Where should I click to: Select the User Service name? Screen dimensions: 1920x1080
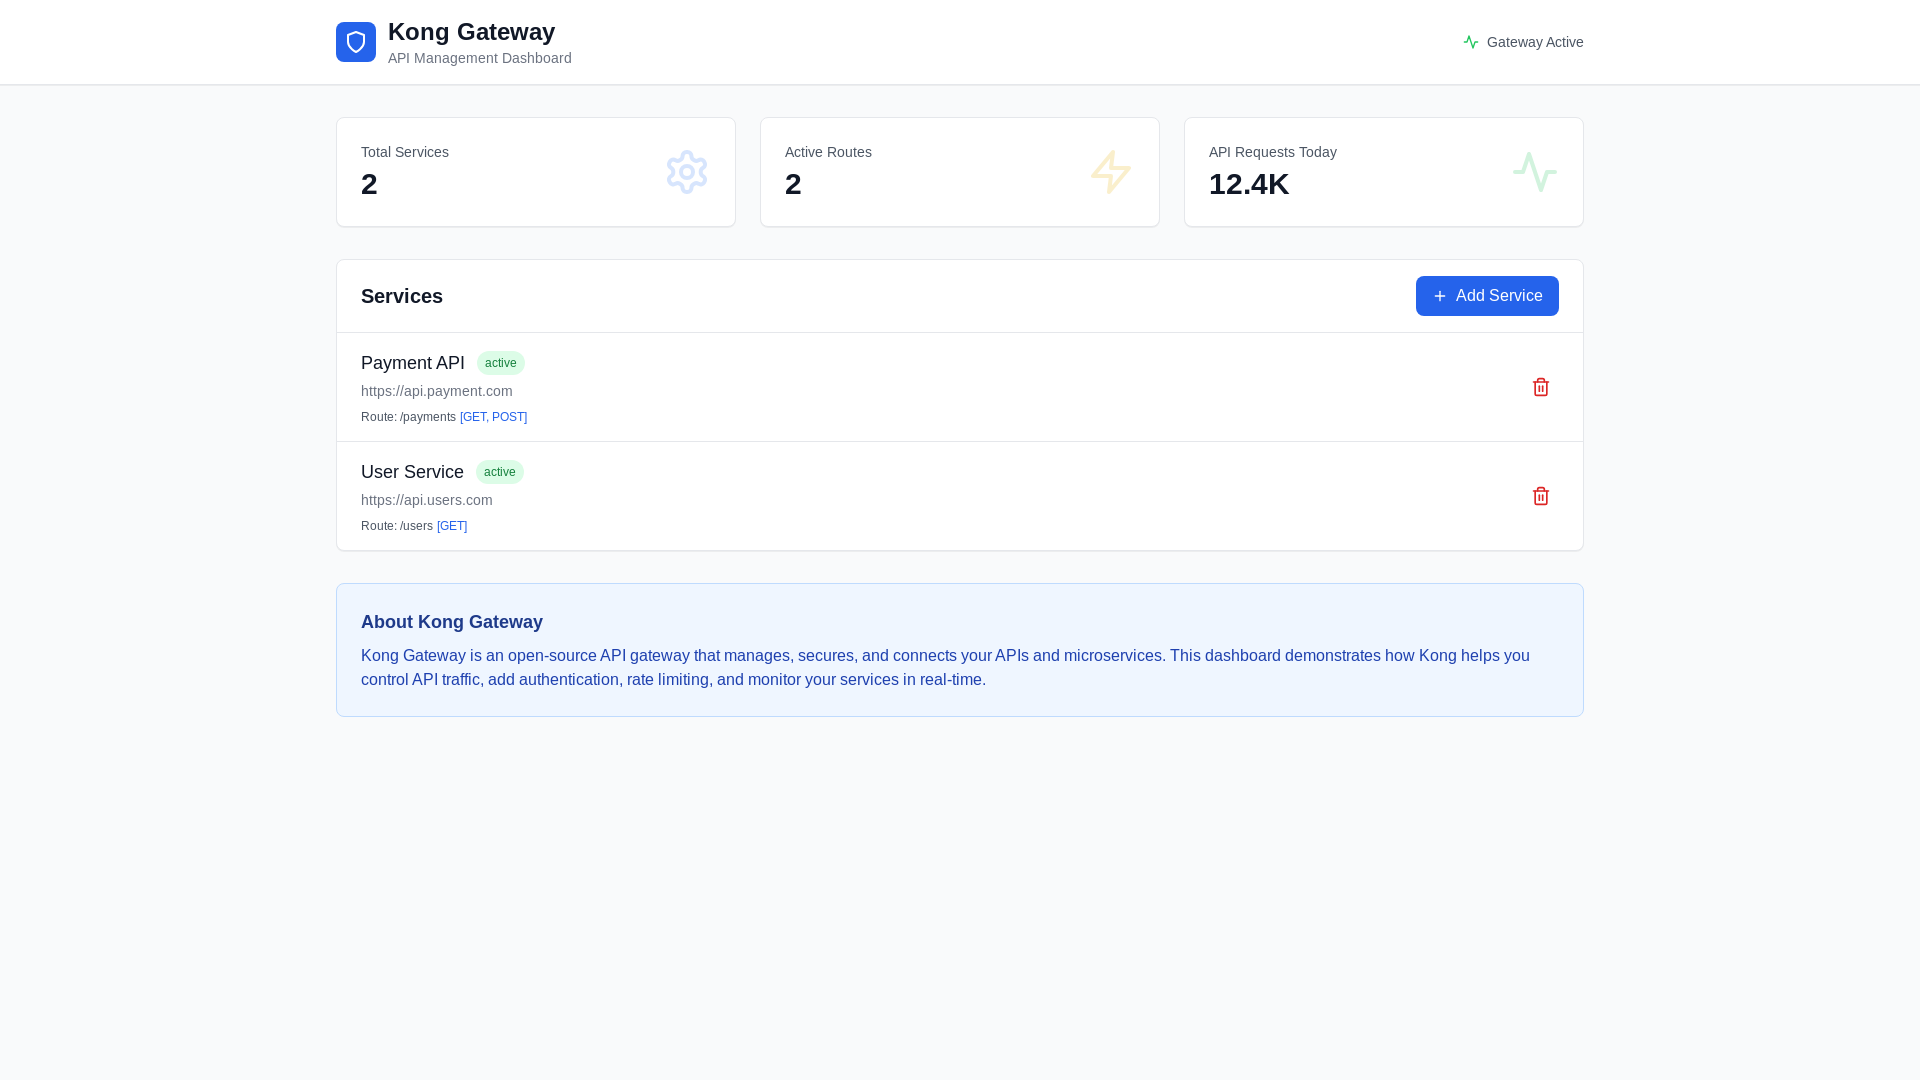click(x=412, y=472)
